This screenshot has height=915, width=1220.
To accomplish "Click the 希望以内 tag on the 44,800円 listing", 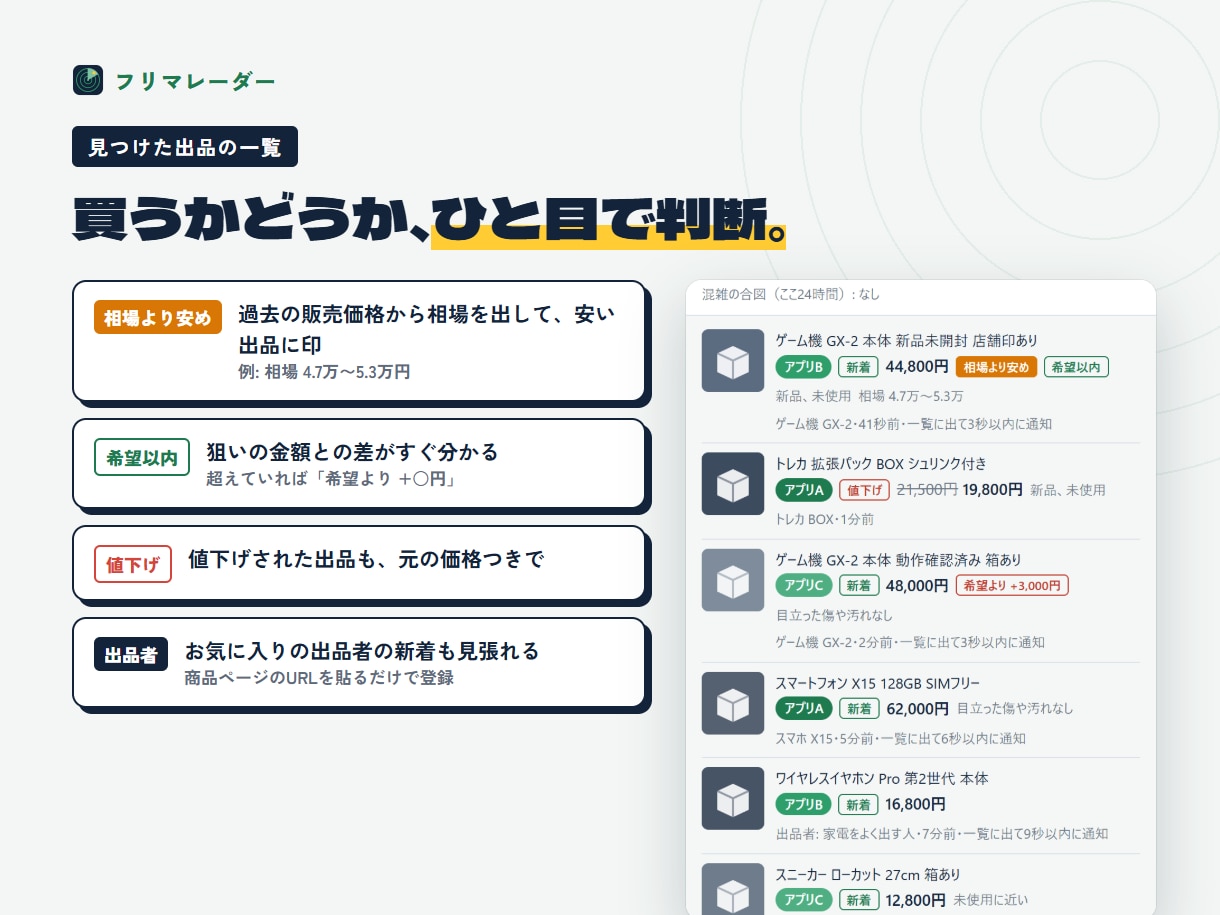I will [x=1076, y=367].
